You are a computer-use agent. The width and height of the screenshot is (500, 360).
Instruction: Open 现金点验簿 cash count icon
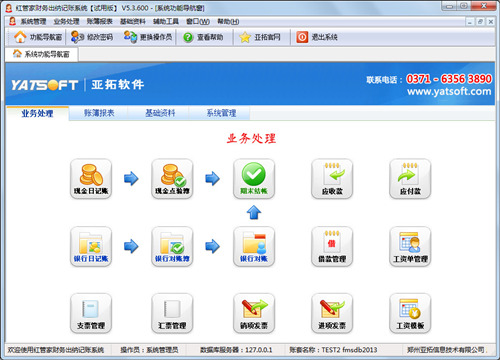[x=172, y=179]
